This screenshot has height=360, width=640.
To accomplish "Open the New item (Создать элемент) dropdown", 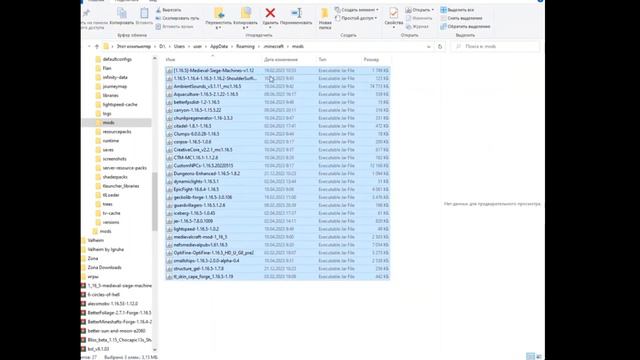I will click(x=357, y=10).
